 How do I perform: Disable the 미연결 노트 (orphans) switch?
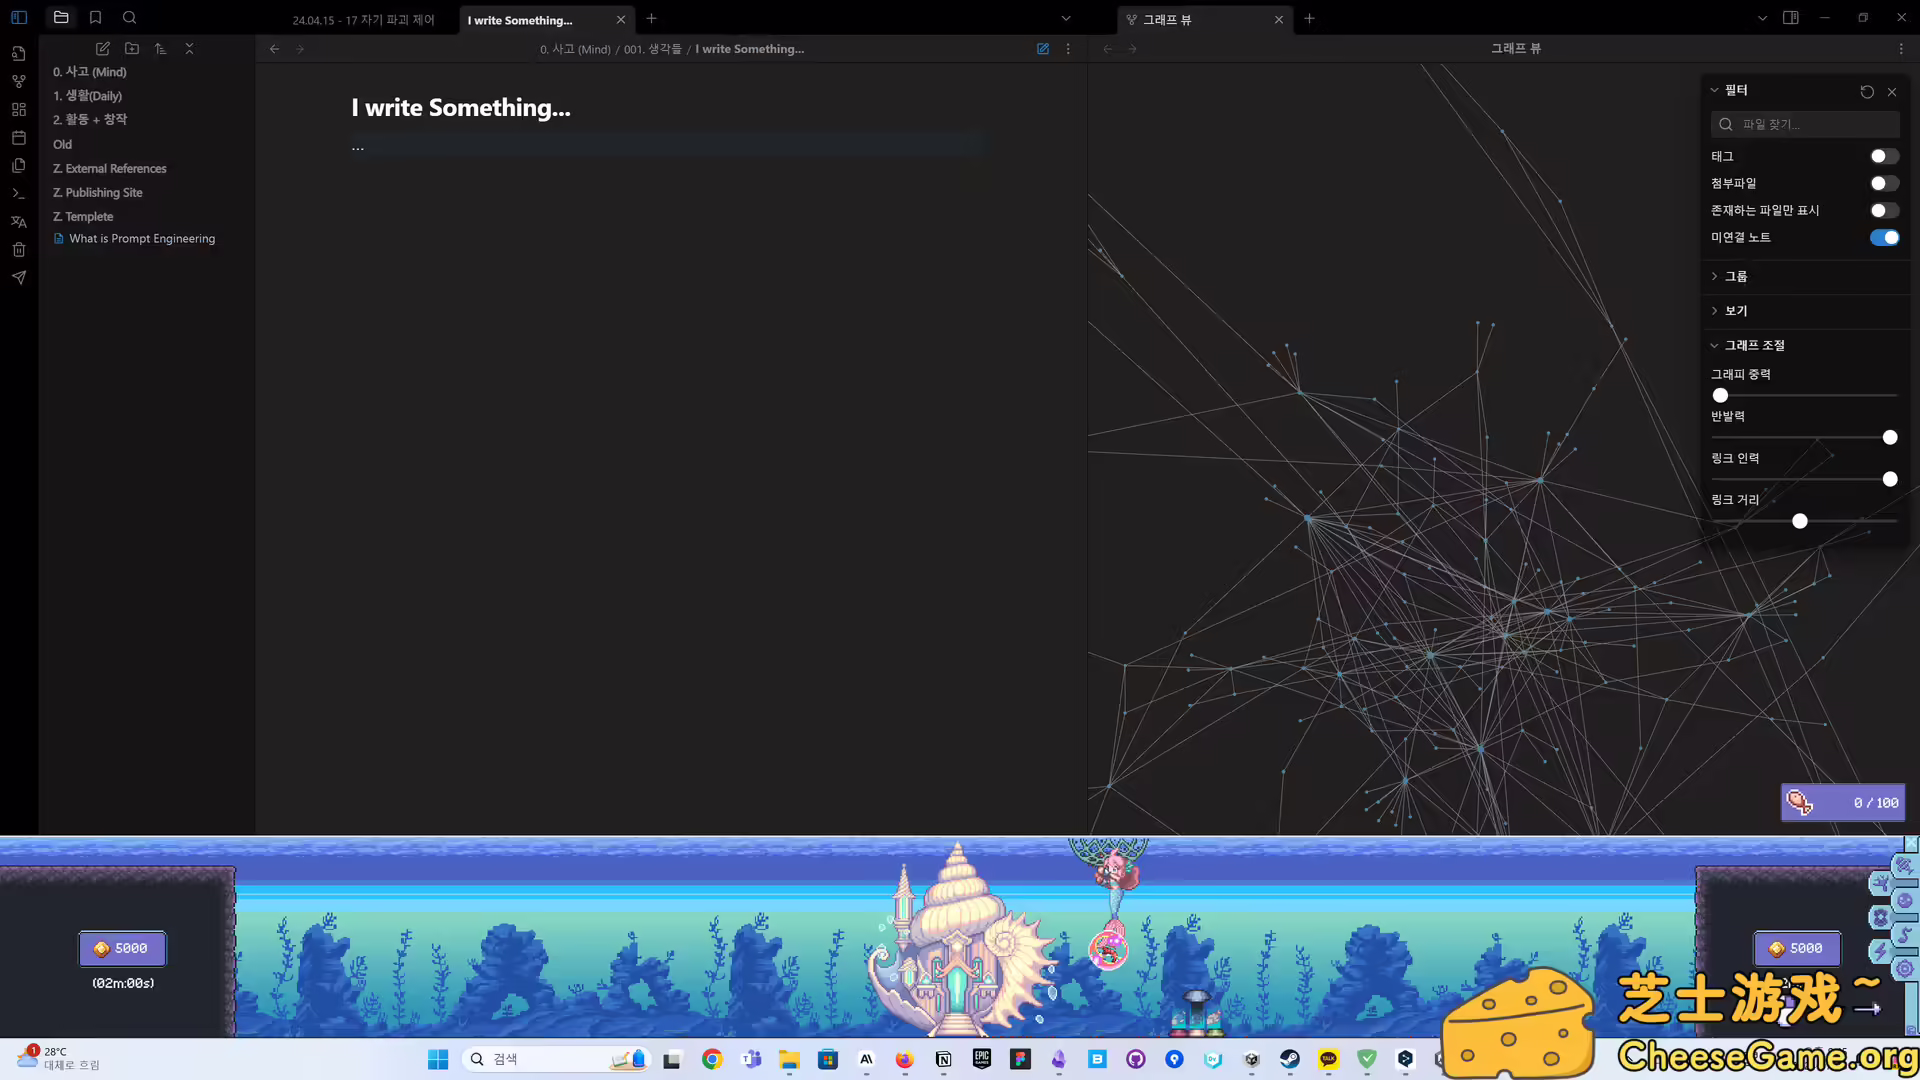pyautogui.click(x=1884, y=237)
